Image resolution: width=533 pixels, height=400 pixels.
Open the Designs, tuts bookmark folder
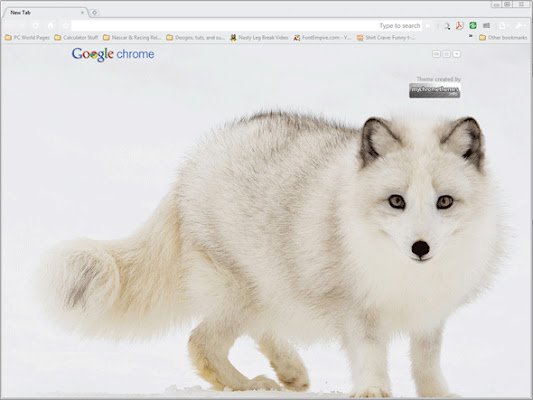click(195, 37)
